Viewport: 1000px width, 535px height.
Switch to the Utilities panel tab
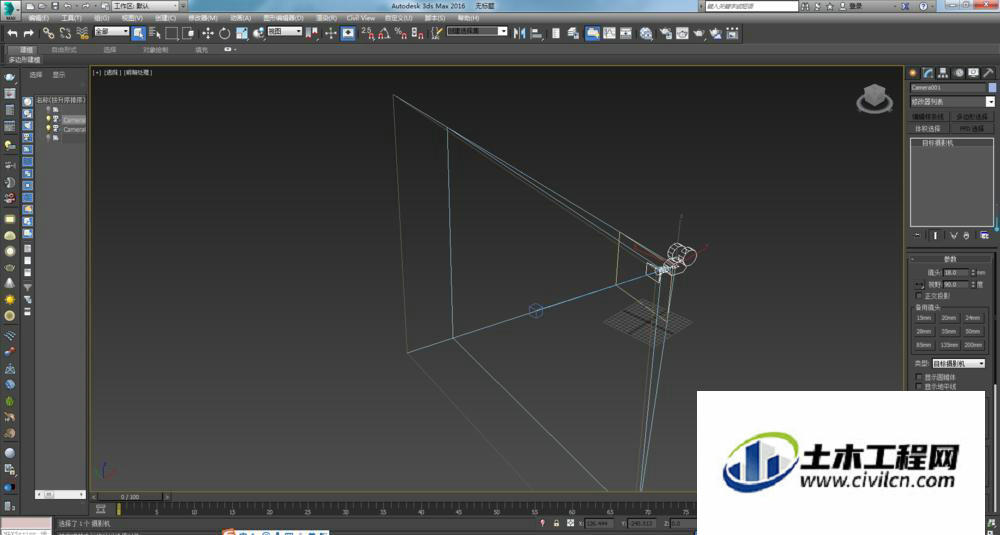989,73
